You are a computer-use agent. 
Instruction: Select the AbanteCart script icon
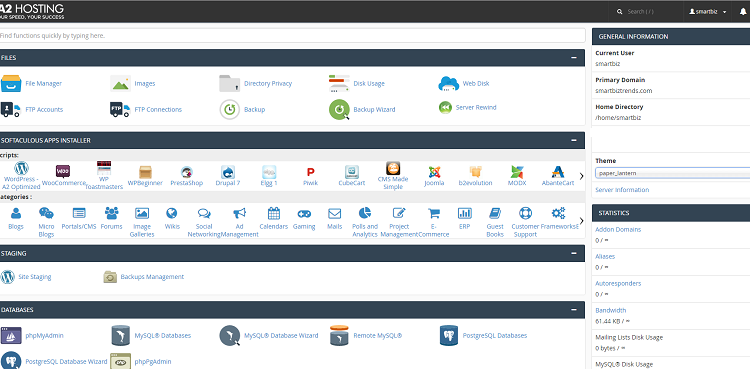tap(558, 172)
